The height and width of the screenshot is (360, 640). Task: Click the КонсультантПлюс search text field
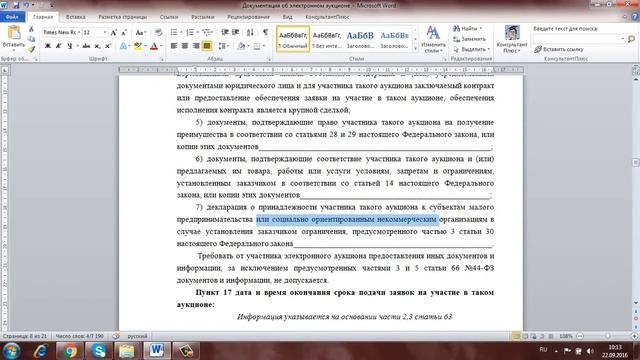pos(579,39)
